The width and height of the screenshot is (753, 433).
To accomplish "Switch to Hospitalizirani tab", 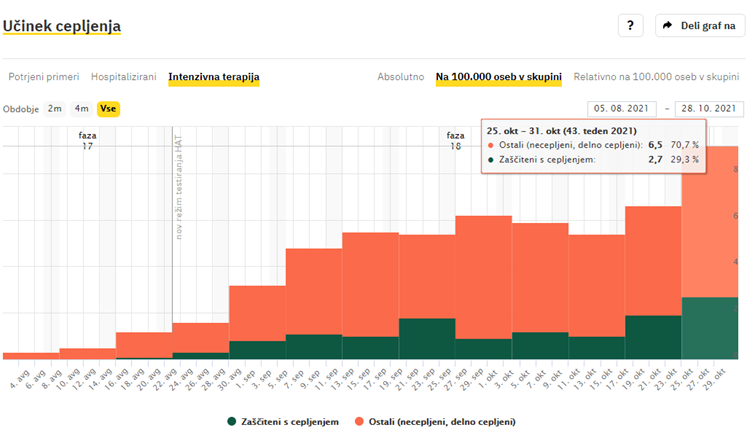I will (x=124, y=77).
